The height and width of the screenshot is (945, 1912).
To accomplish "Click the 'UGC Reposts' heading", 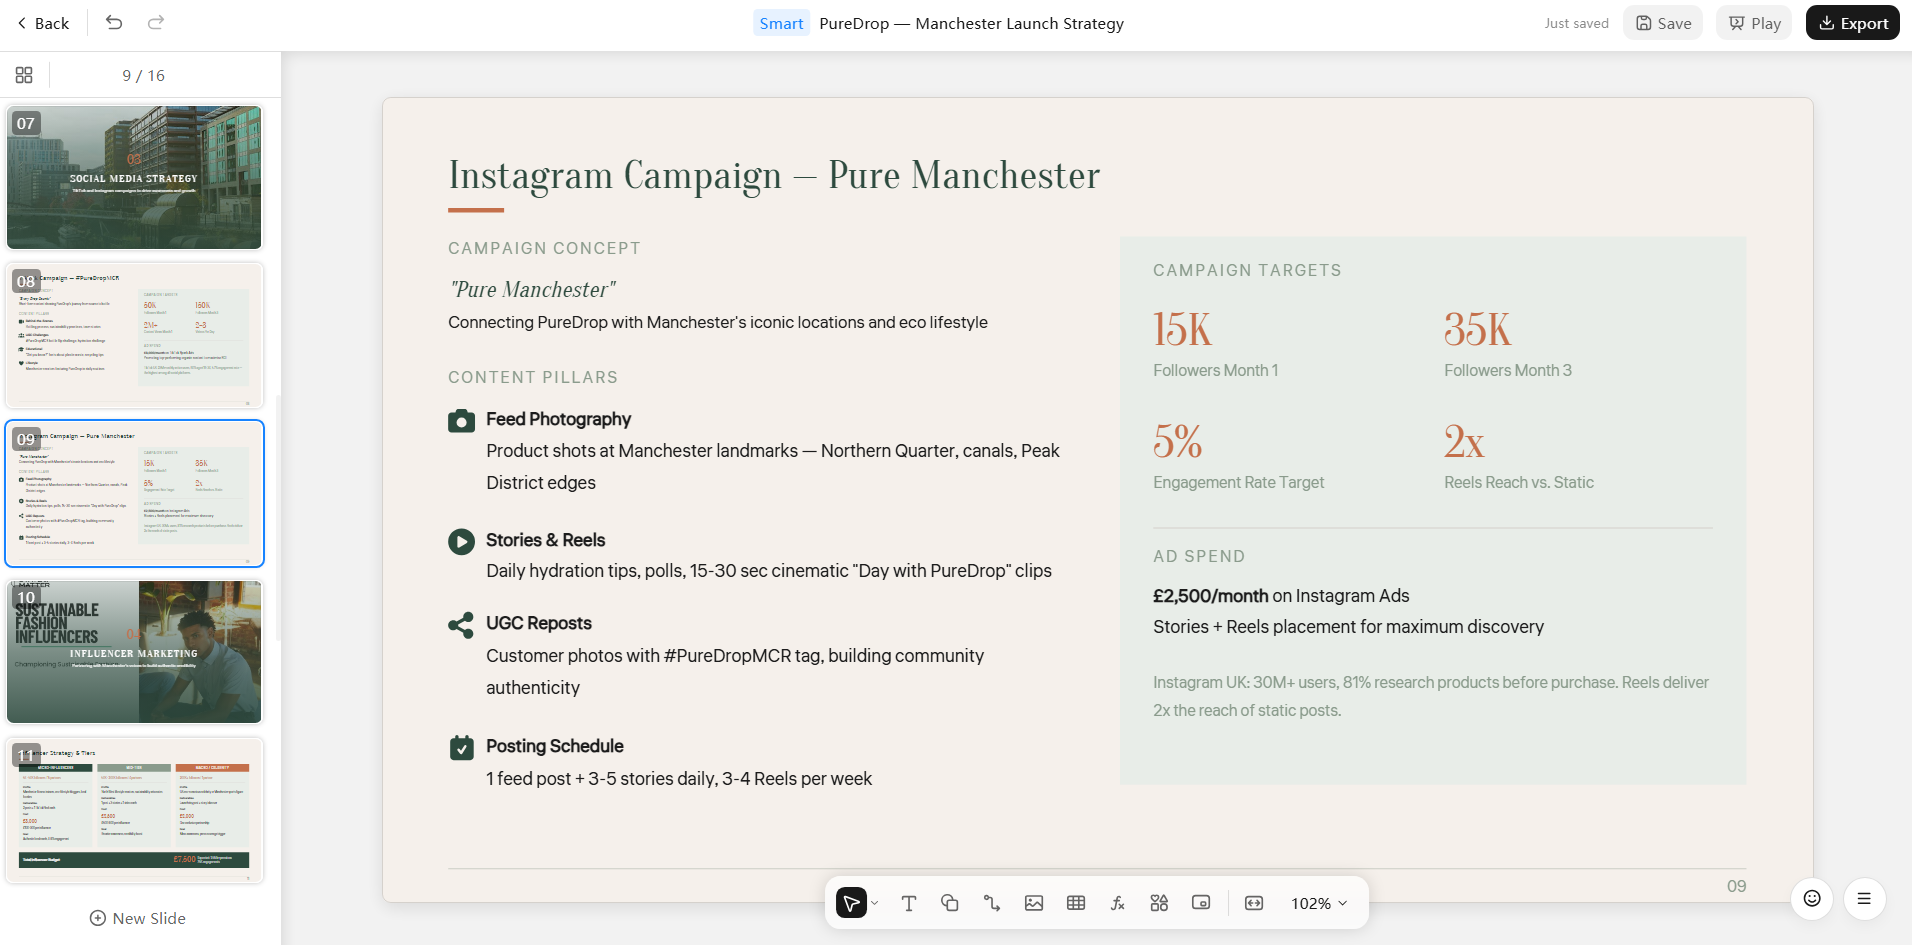I will pos(538,623).
